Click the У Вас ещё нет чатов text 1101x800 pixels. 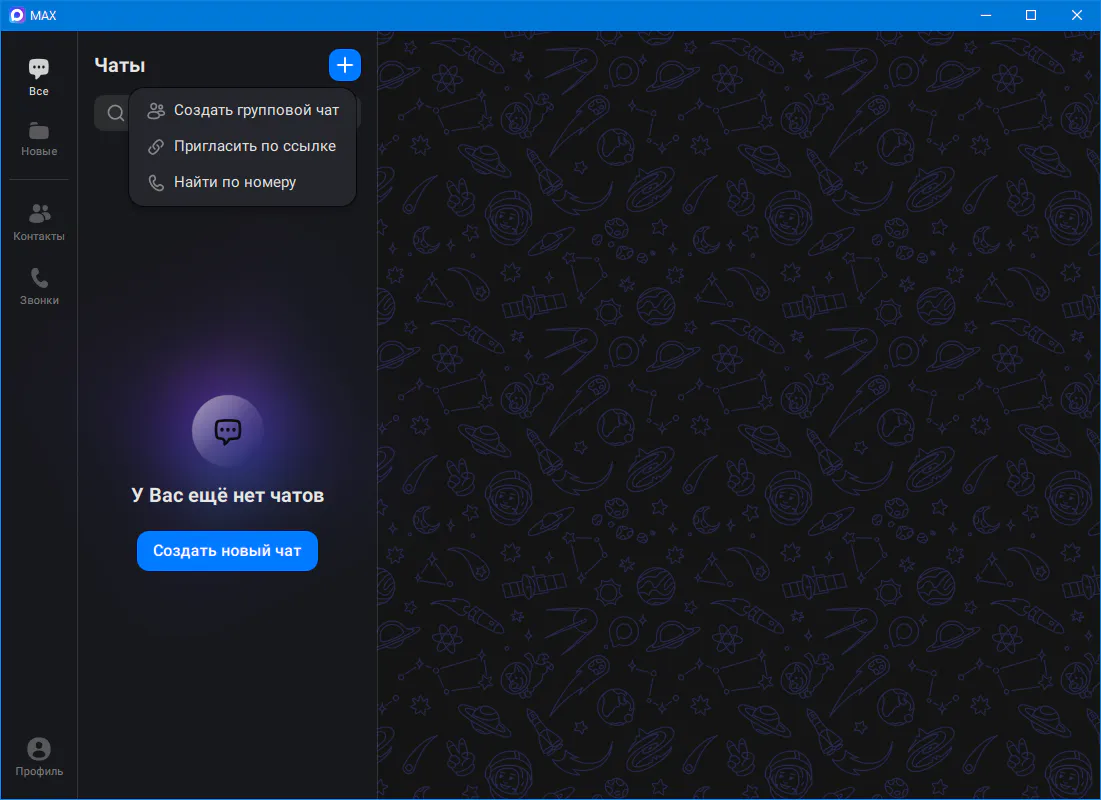[228, 495]
